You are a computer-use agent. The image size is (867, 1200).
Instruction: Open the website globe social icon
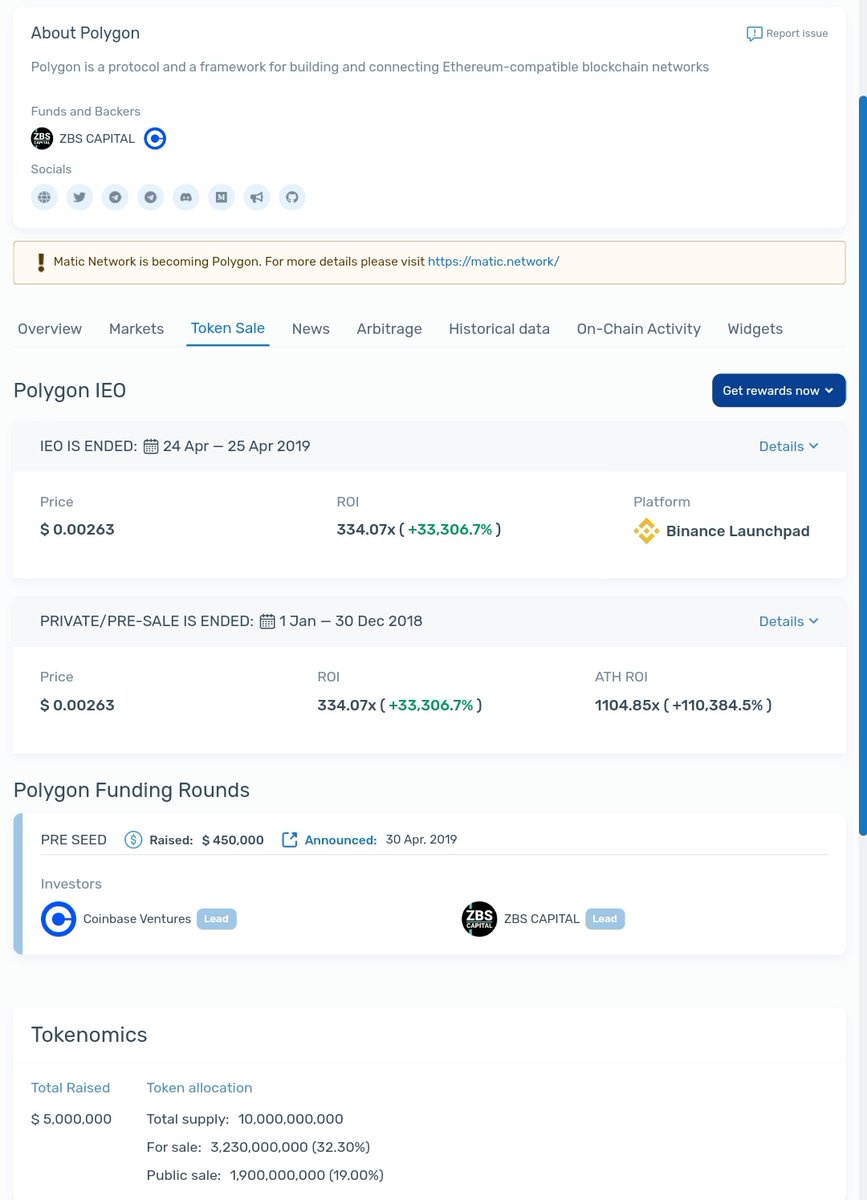point(44,197)
